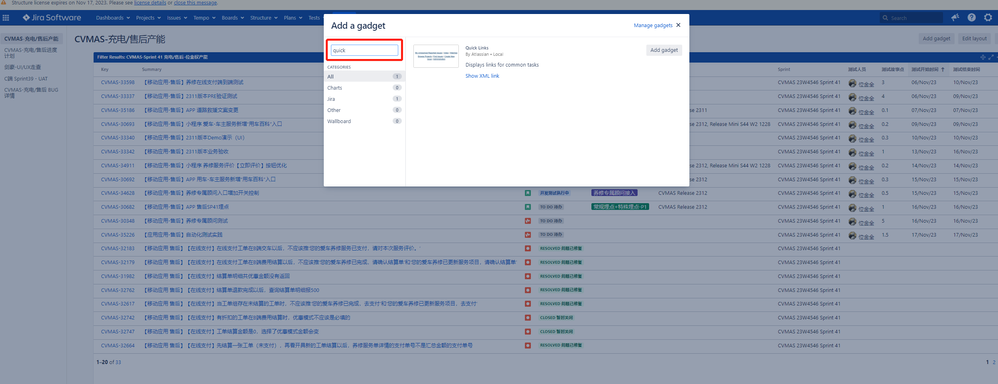The width and height of the screenshot is (998, 384).
Task: Click the Quick Links gadget title
Action: point(477,47)
